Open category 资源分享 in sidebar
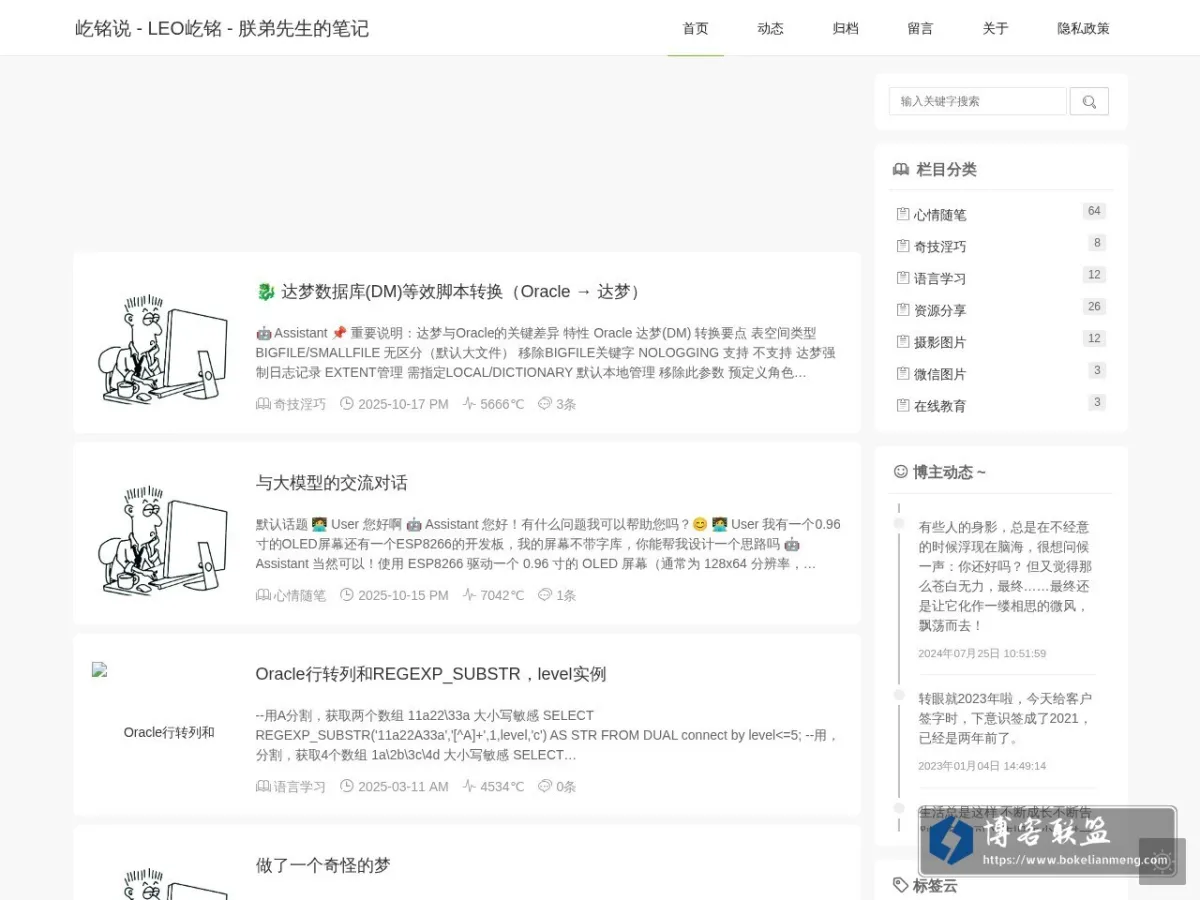 (x=940, y=311)
